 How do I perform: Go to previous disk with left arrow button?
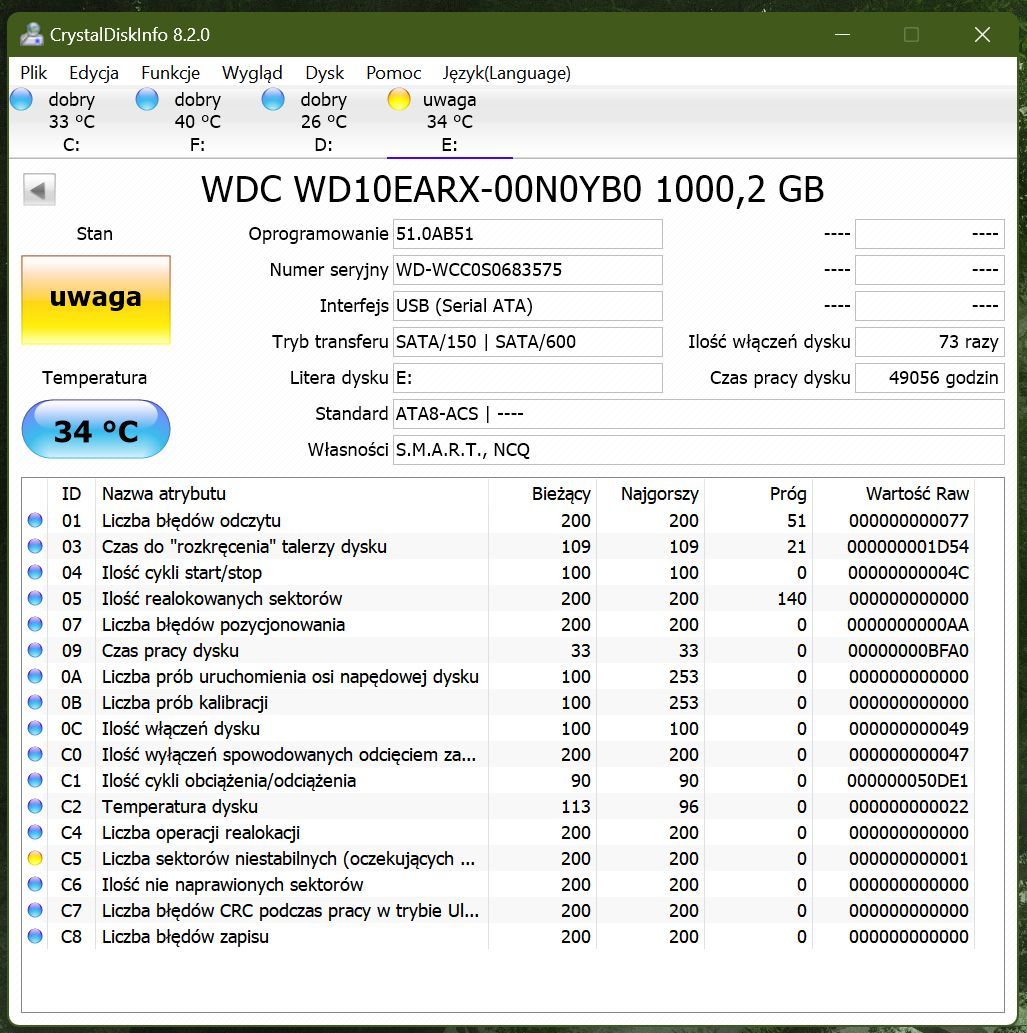click(x=39, y=190)
